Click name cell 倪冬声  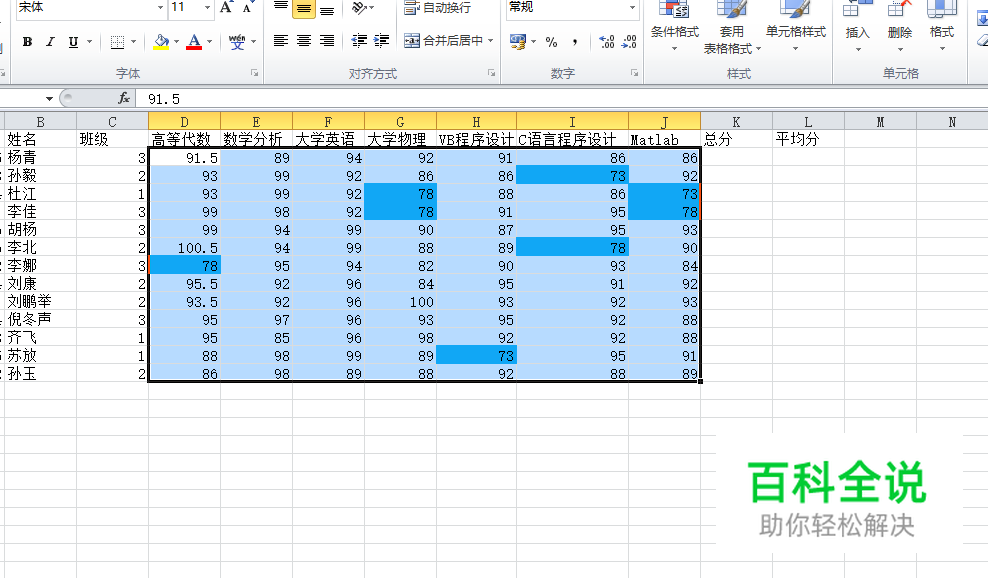click(40, 320)
